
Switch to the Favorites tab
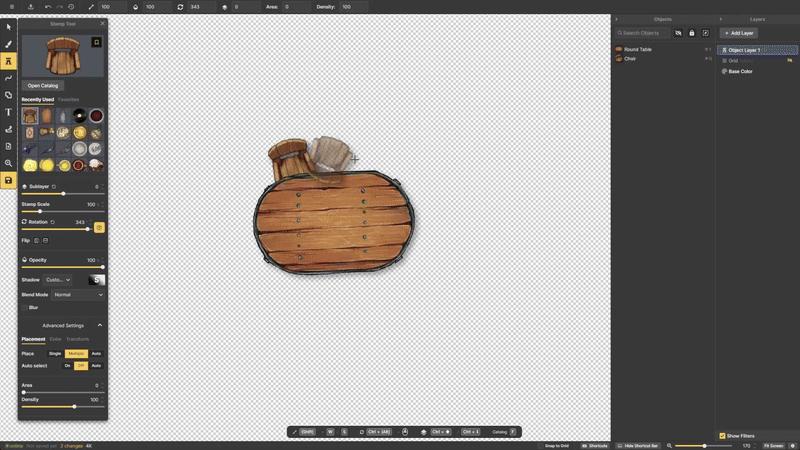tap(68, 100)
